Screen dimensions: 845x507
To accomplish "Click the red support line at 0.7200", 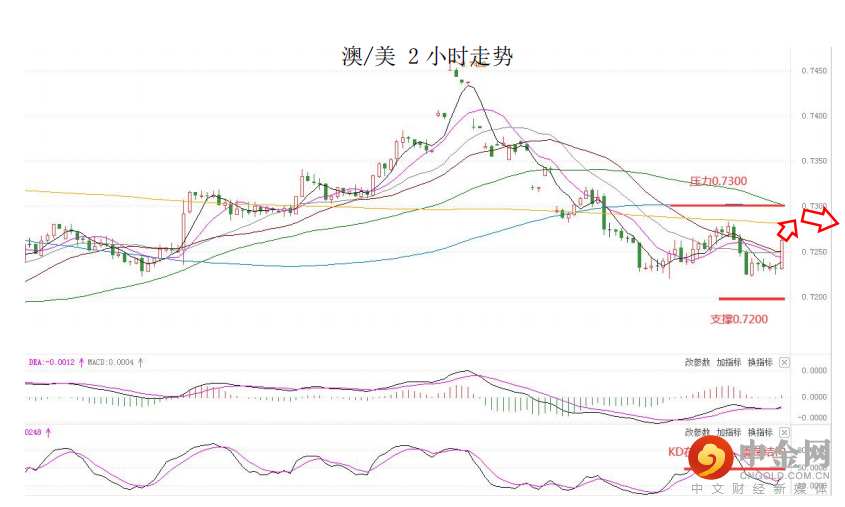I will click(x=751, y=298).
